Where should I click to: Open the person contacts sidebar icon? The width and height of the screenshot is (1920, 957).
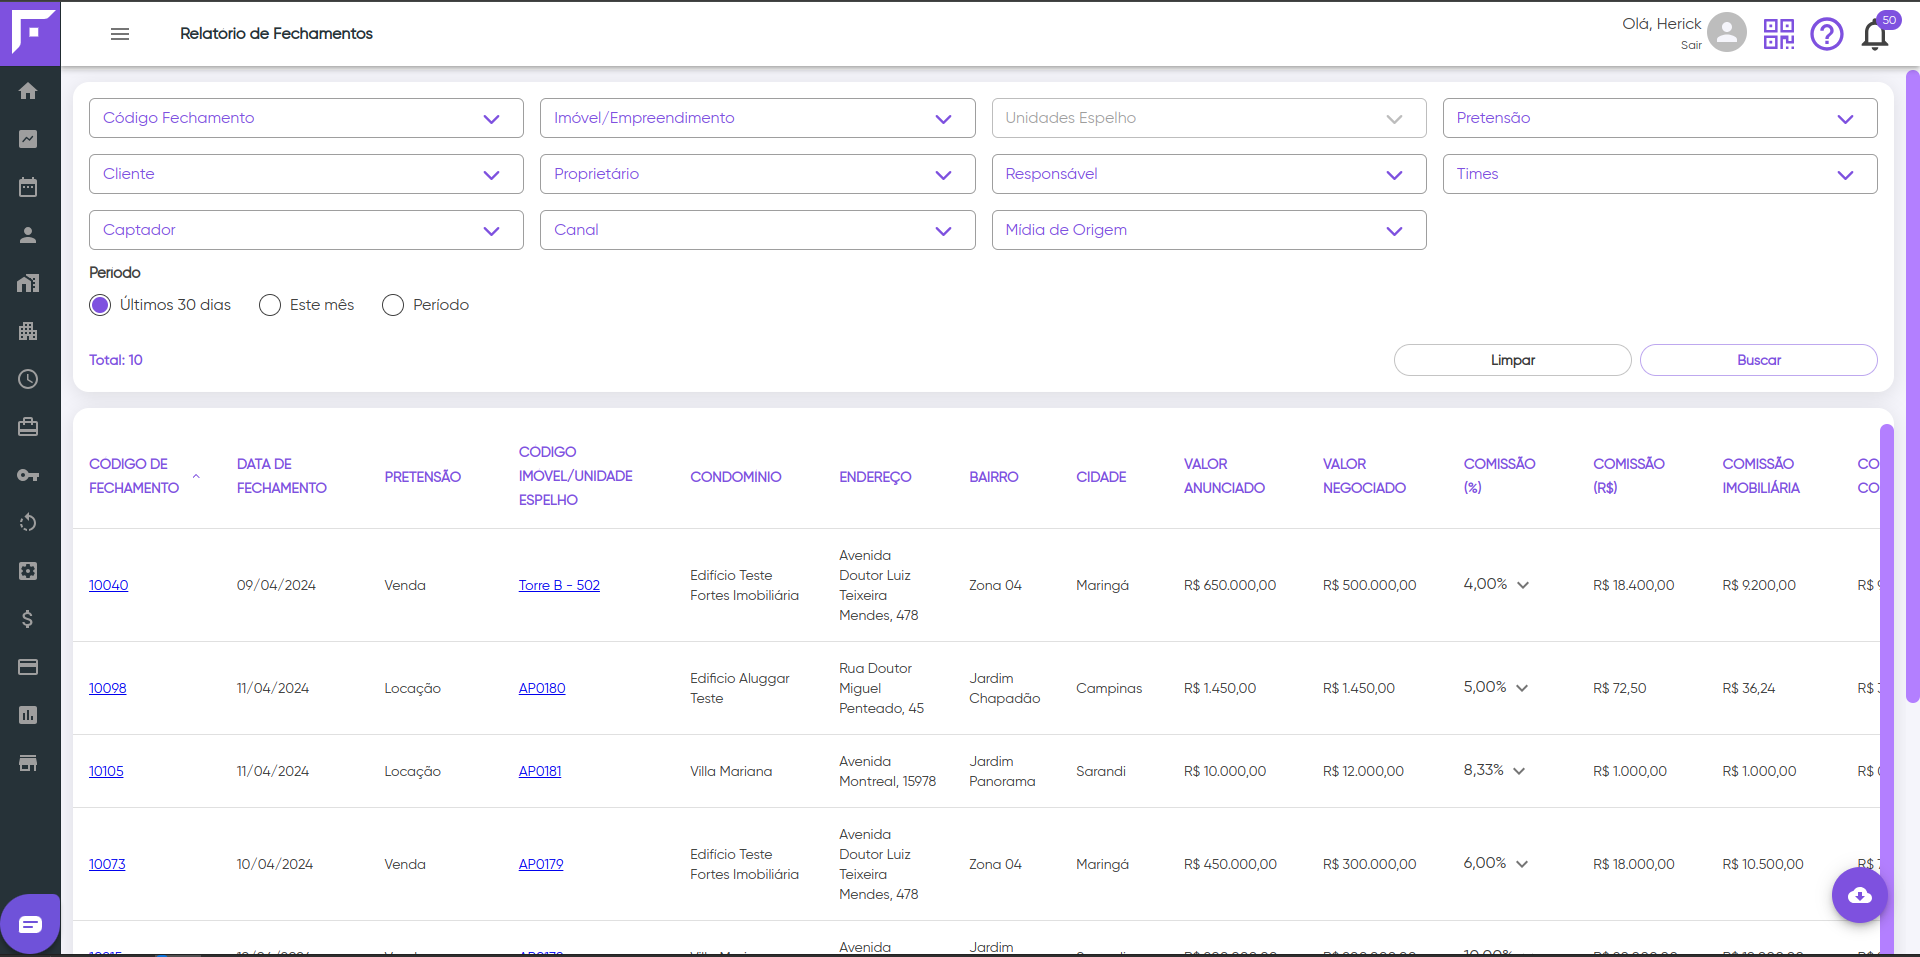(28, 235)
